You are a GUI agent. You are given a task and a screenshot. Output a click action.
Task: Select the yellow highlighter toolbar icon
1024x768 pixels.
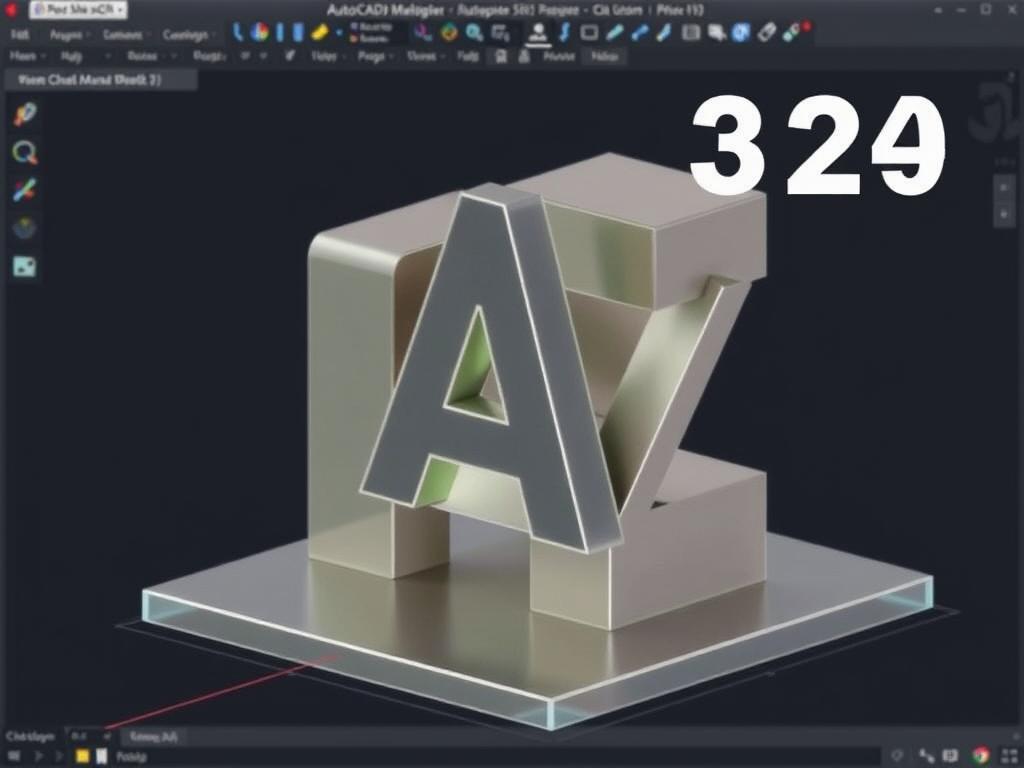pyautogui.click(x=319, y=32)
